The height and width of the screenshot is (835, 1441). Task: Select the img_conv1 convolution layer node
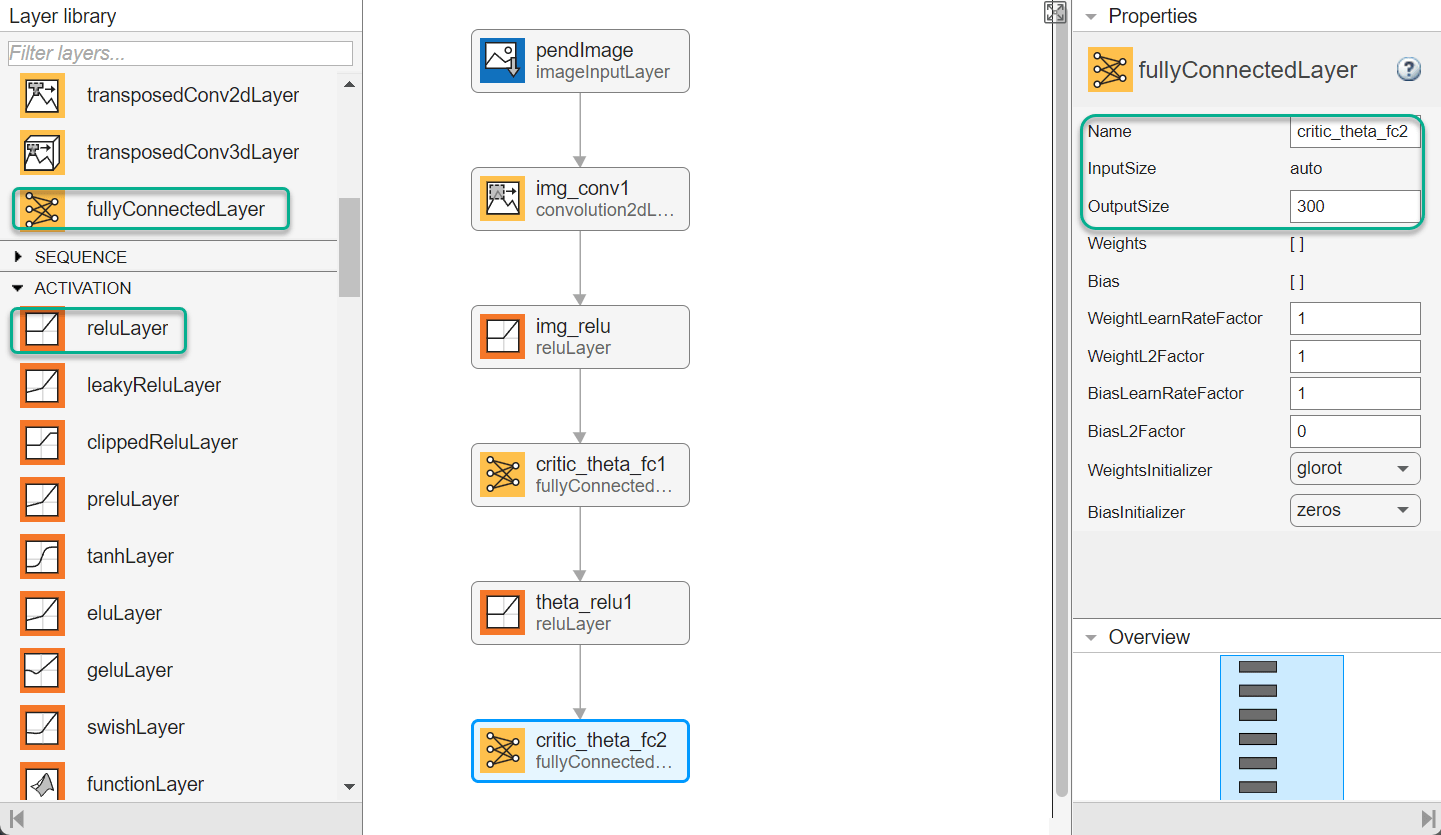coord(580,199)
